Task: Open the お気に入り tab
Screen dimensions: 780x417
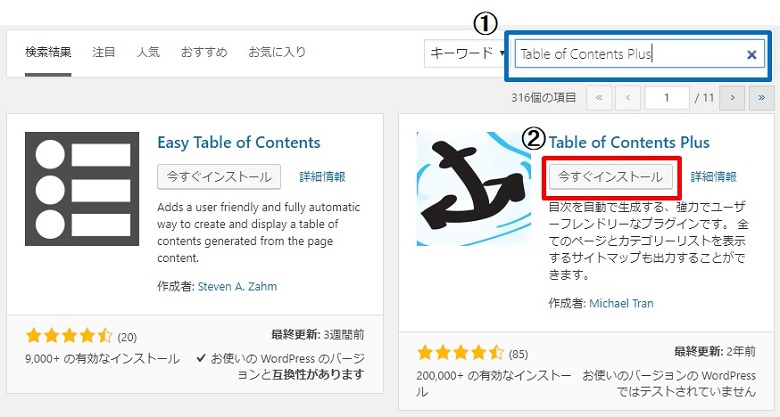Action: [277, 51]
